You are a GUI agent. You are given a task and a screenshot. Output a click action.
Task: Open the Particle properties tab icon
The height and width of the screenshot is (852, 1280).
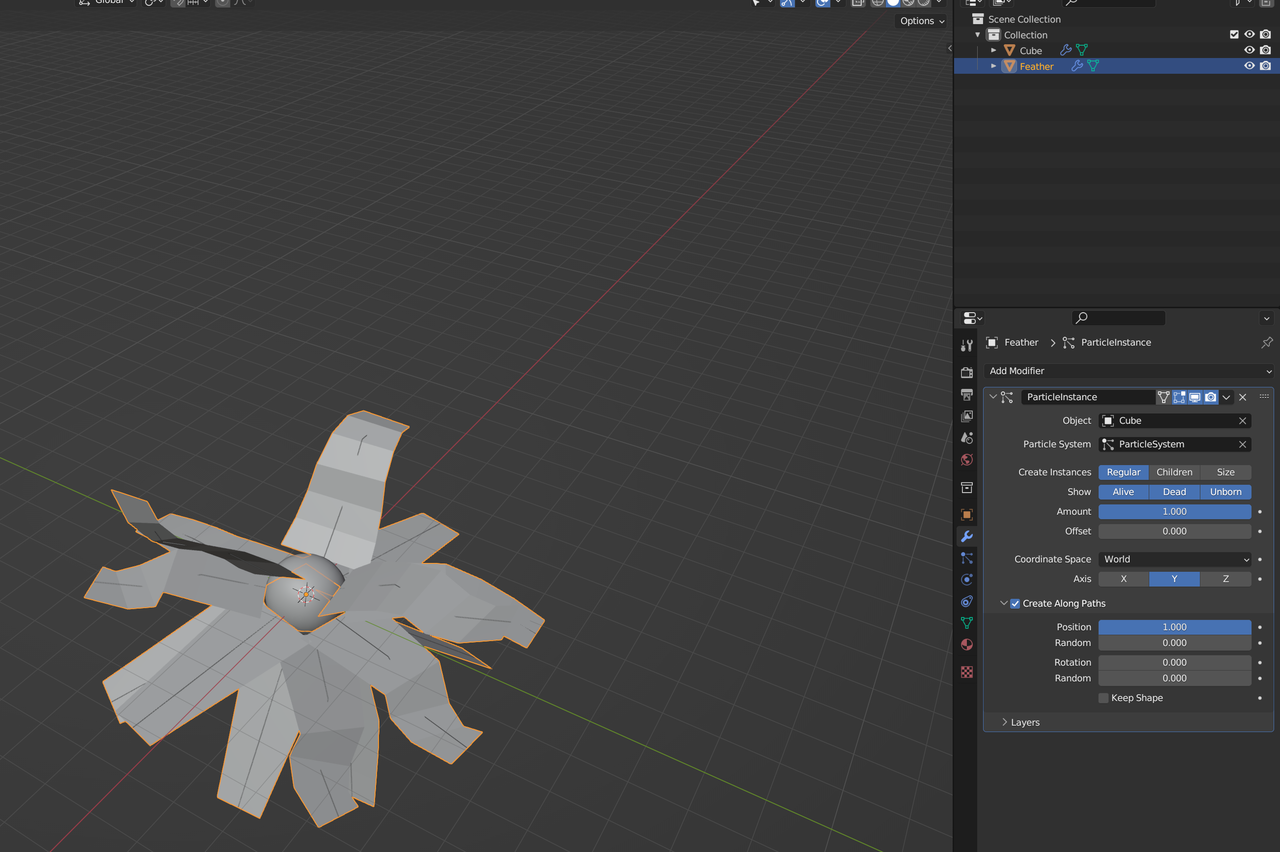click(967, 558)
